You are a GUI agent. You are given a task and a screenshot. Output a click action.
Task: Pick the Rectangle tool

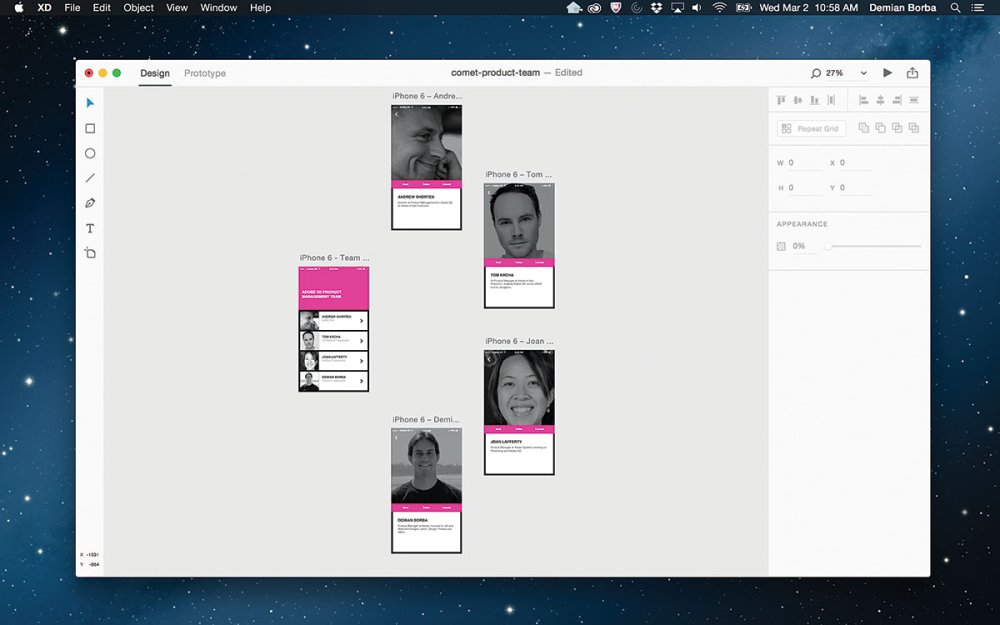(90, 128)
